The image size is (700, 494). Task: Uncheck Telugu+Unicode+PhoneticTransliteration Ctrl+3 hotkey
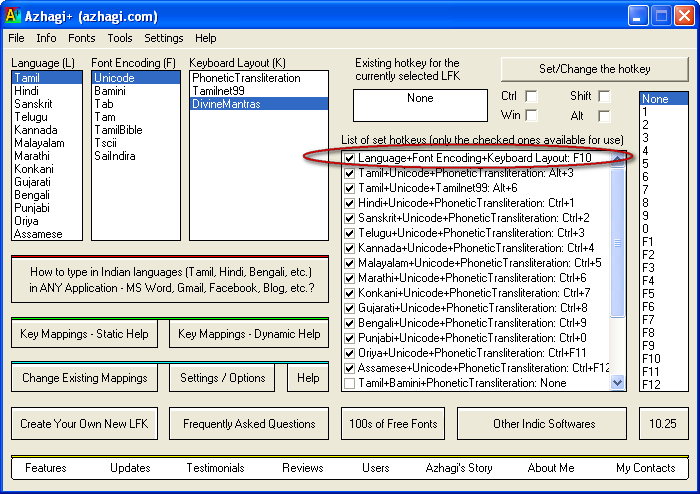tap(350, 233)
